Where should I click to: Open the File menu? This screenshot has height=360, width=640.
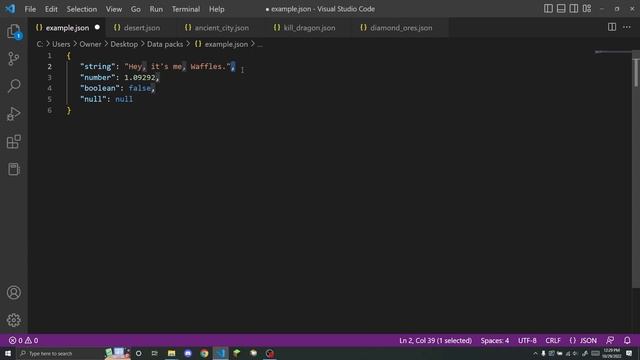click(30, 9)
